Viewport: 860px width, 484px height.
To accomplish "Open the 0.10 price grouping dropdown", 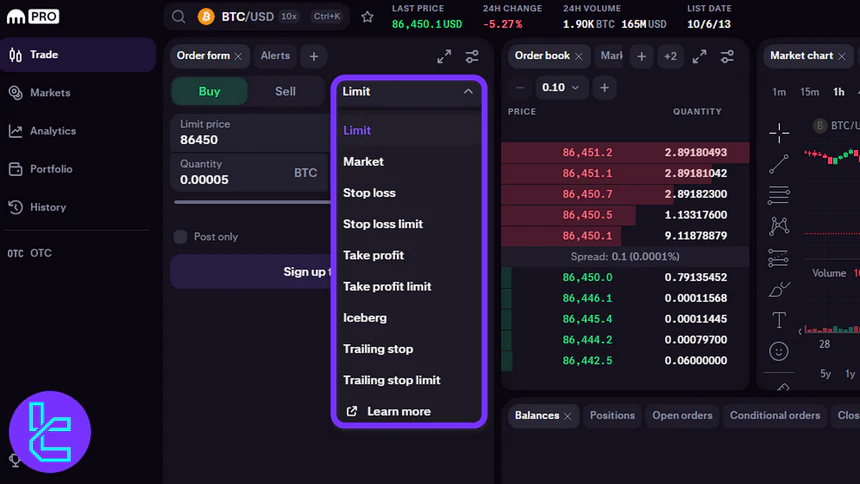I will pos(560,88).
